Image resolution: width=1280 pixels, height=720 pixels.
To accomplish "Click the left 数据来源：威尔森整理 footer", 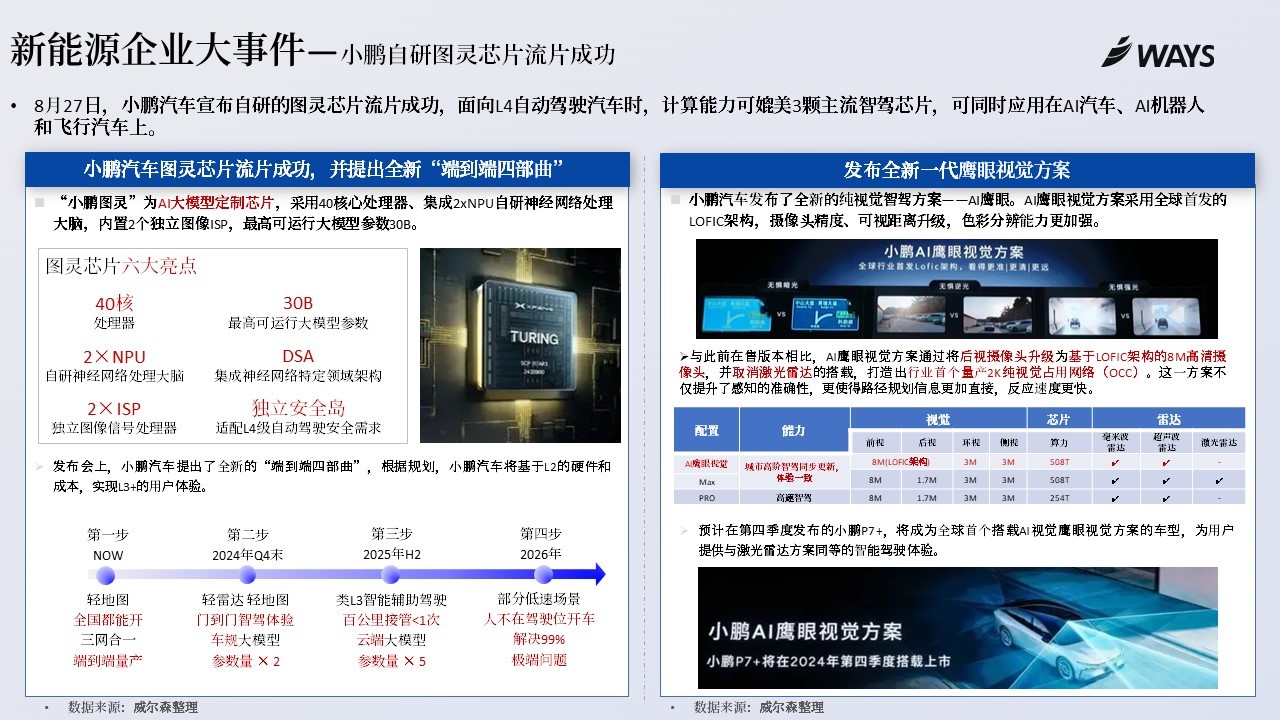I will tap(132, 707).
